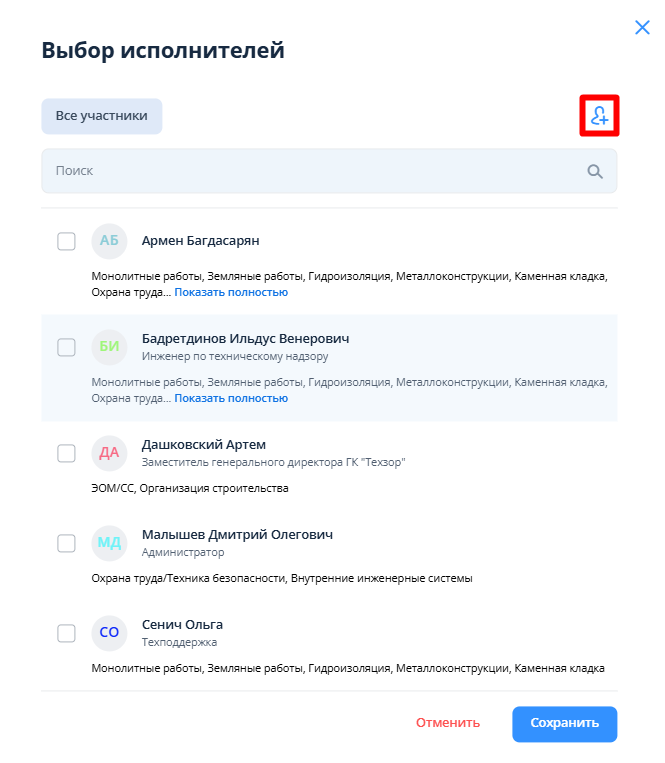
Task: Focus the Поиск search field
Action: (x=310, y=171)
